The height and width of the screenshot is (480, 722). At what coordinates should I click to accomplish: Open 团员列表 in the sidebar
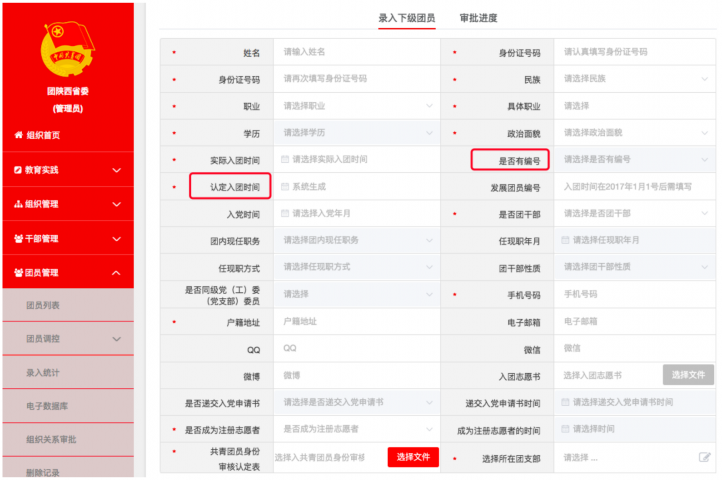43,306
